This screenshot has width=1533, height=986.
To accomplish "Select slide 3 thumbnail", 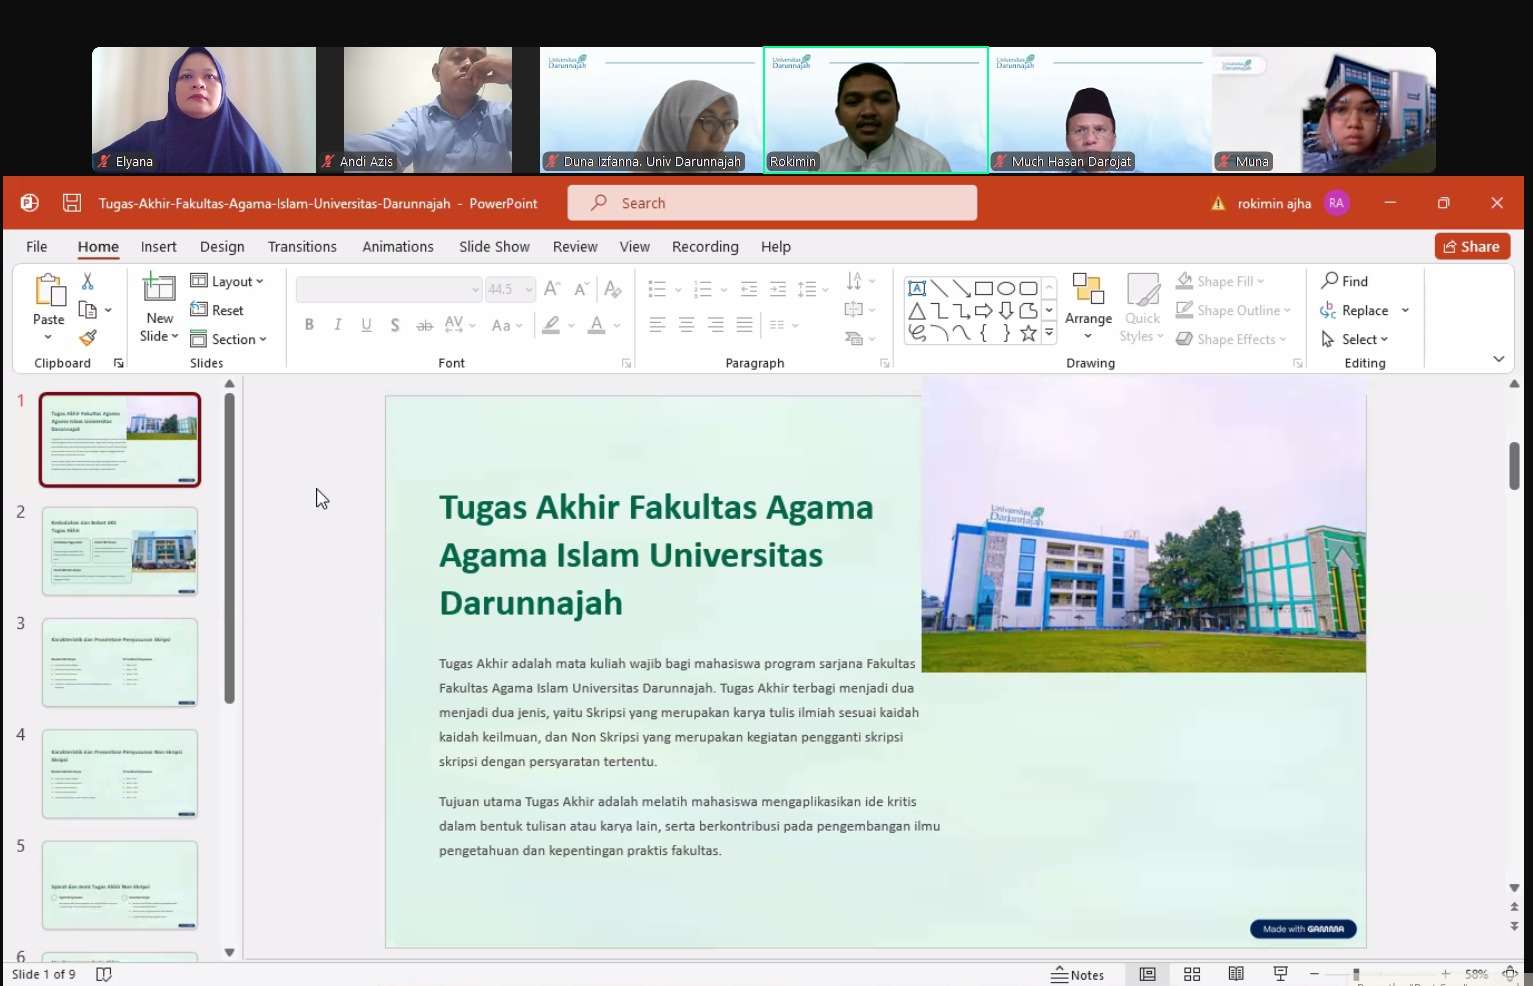I will click(120, 662).
